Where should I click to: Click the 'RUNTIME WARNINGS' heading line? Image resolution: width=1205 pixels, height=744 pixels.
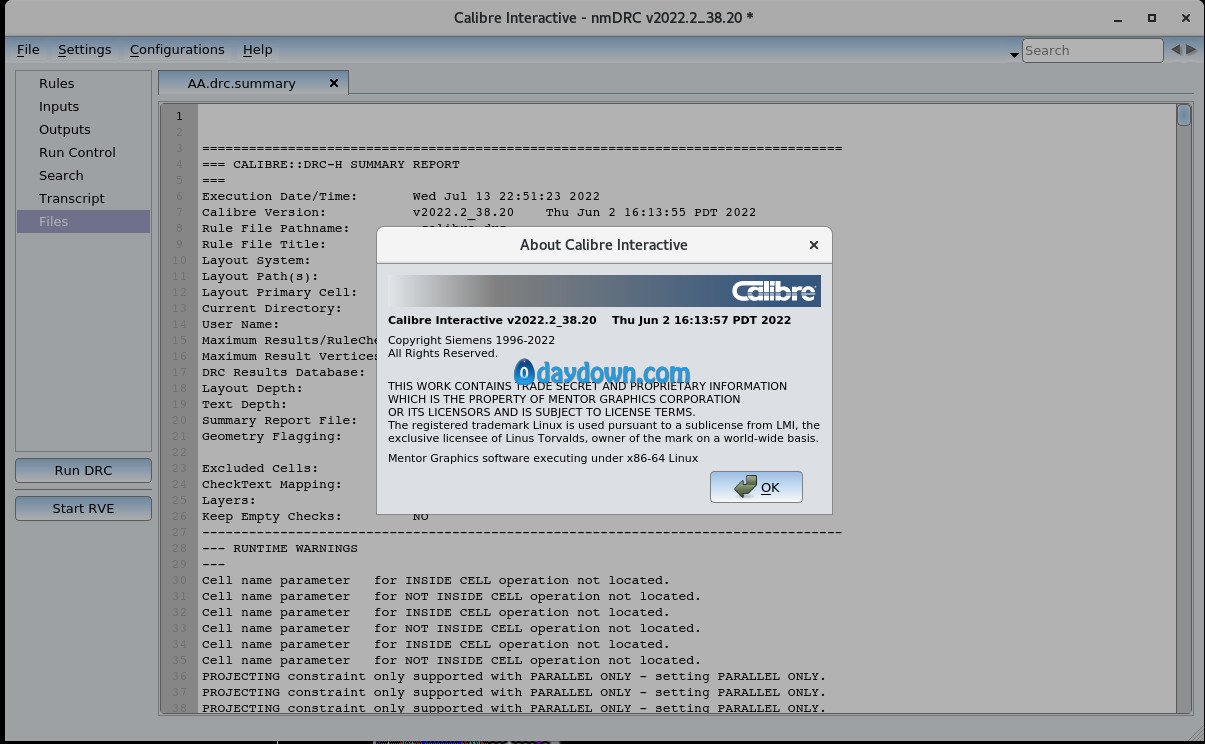click(x=280, y=548)
